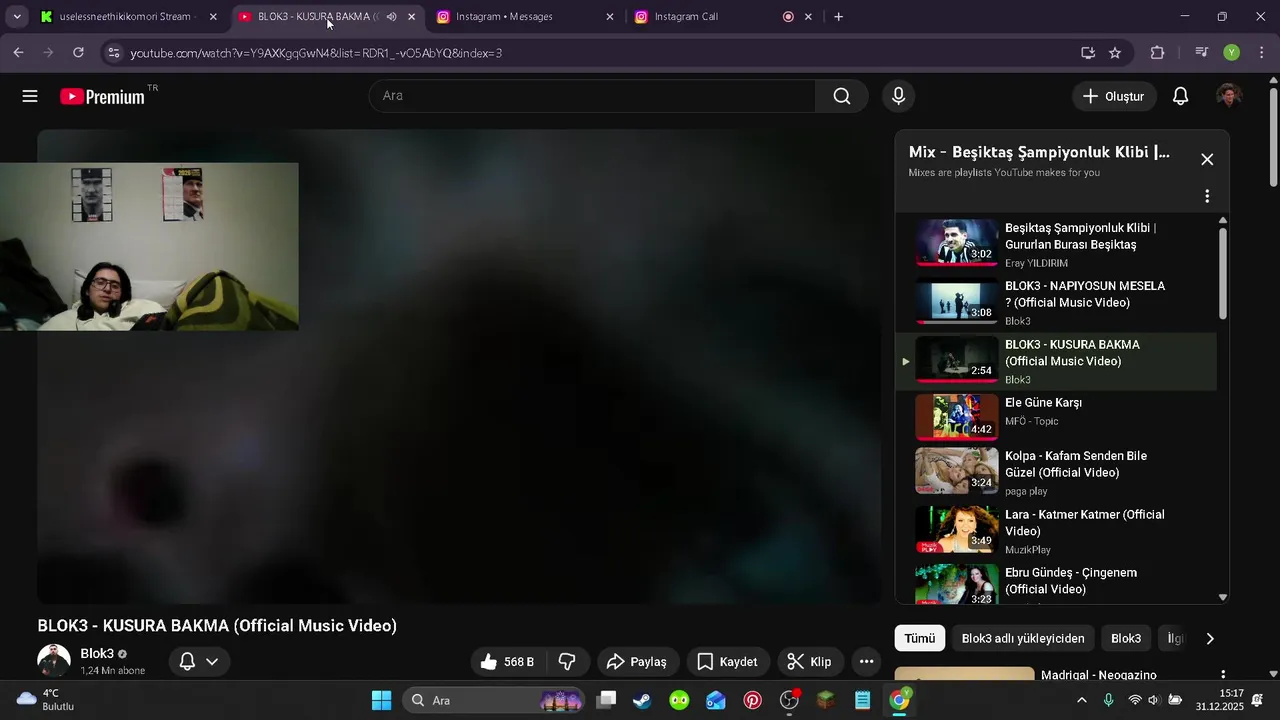Mute the BLOK3 tab audio icon
Screen dimensions: 1280x720
coord(391,17)
